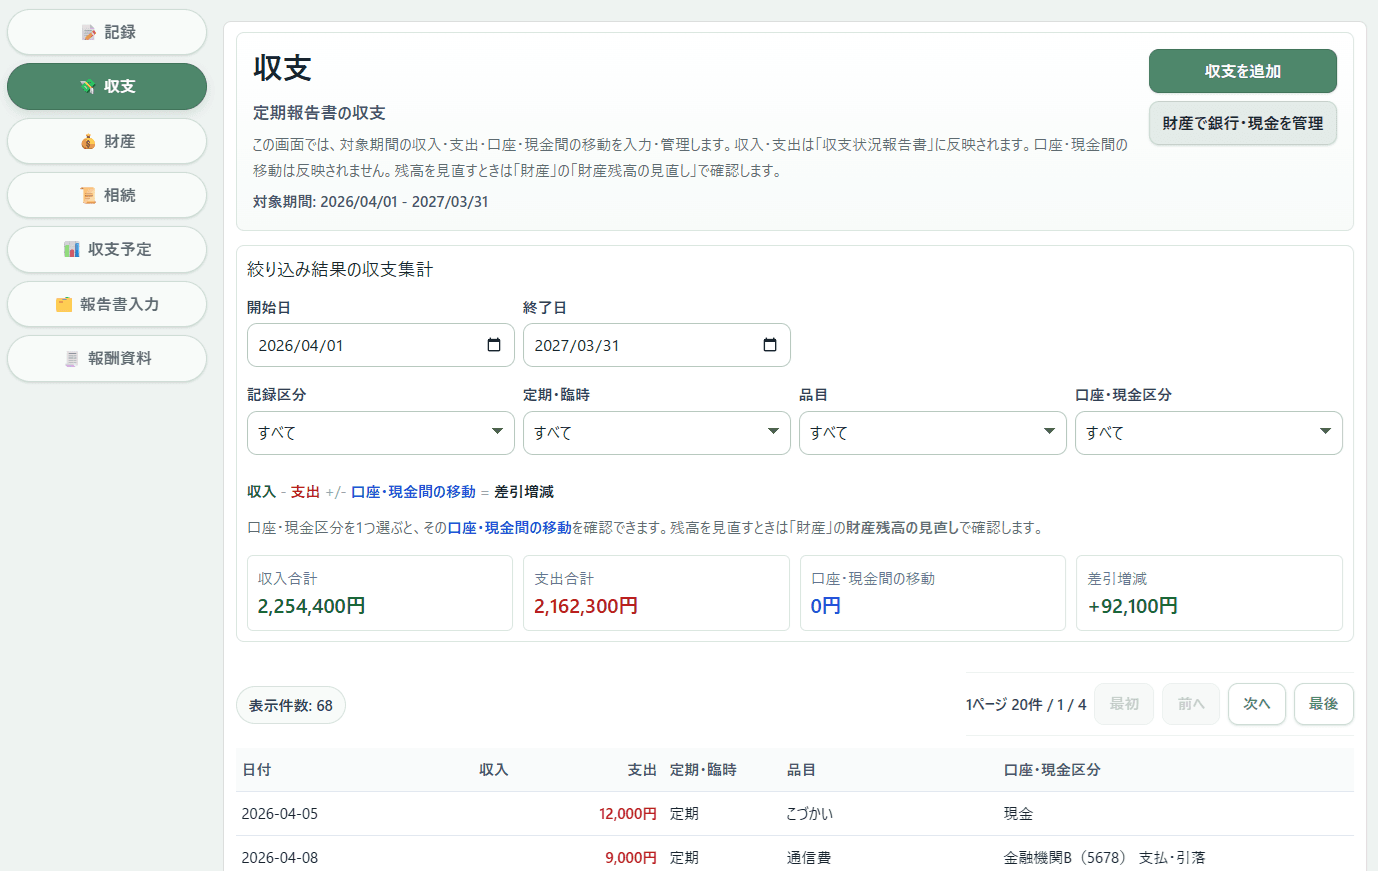Click the disabled 最初 button
Viewport: 1378px width, 871px height.
tap(1124, 704)
